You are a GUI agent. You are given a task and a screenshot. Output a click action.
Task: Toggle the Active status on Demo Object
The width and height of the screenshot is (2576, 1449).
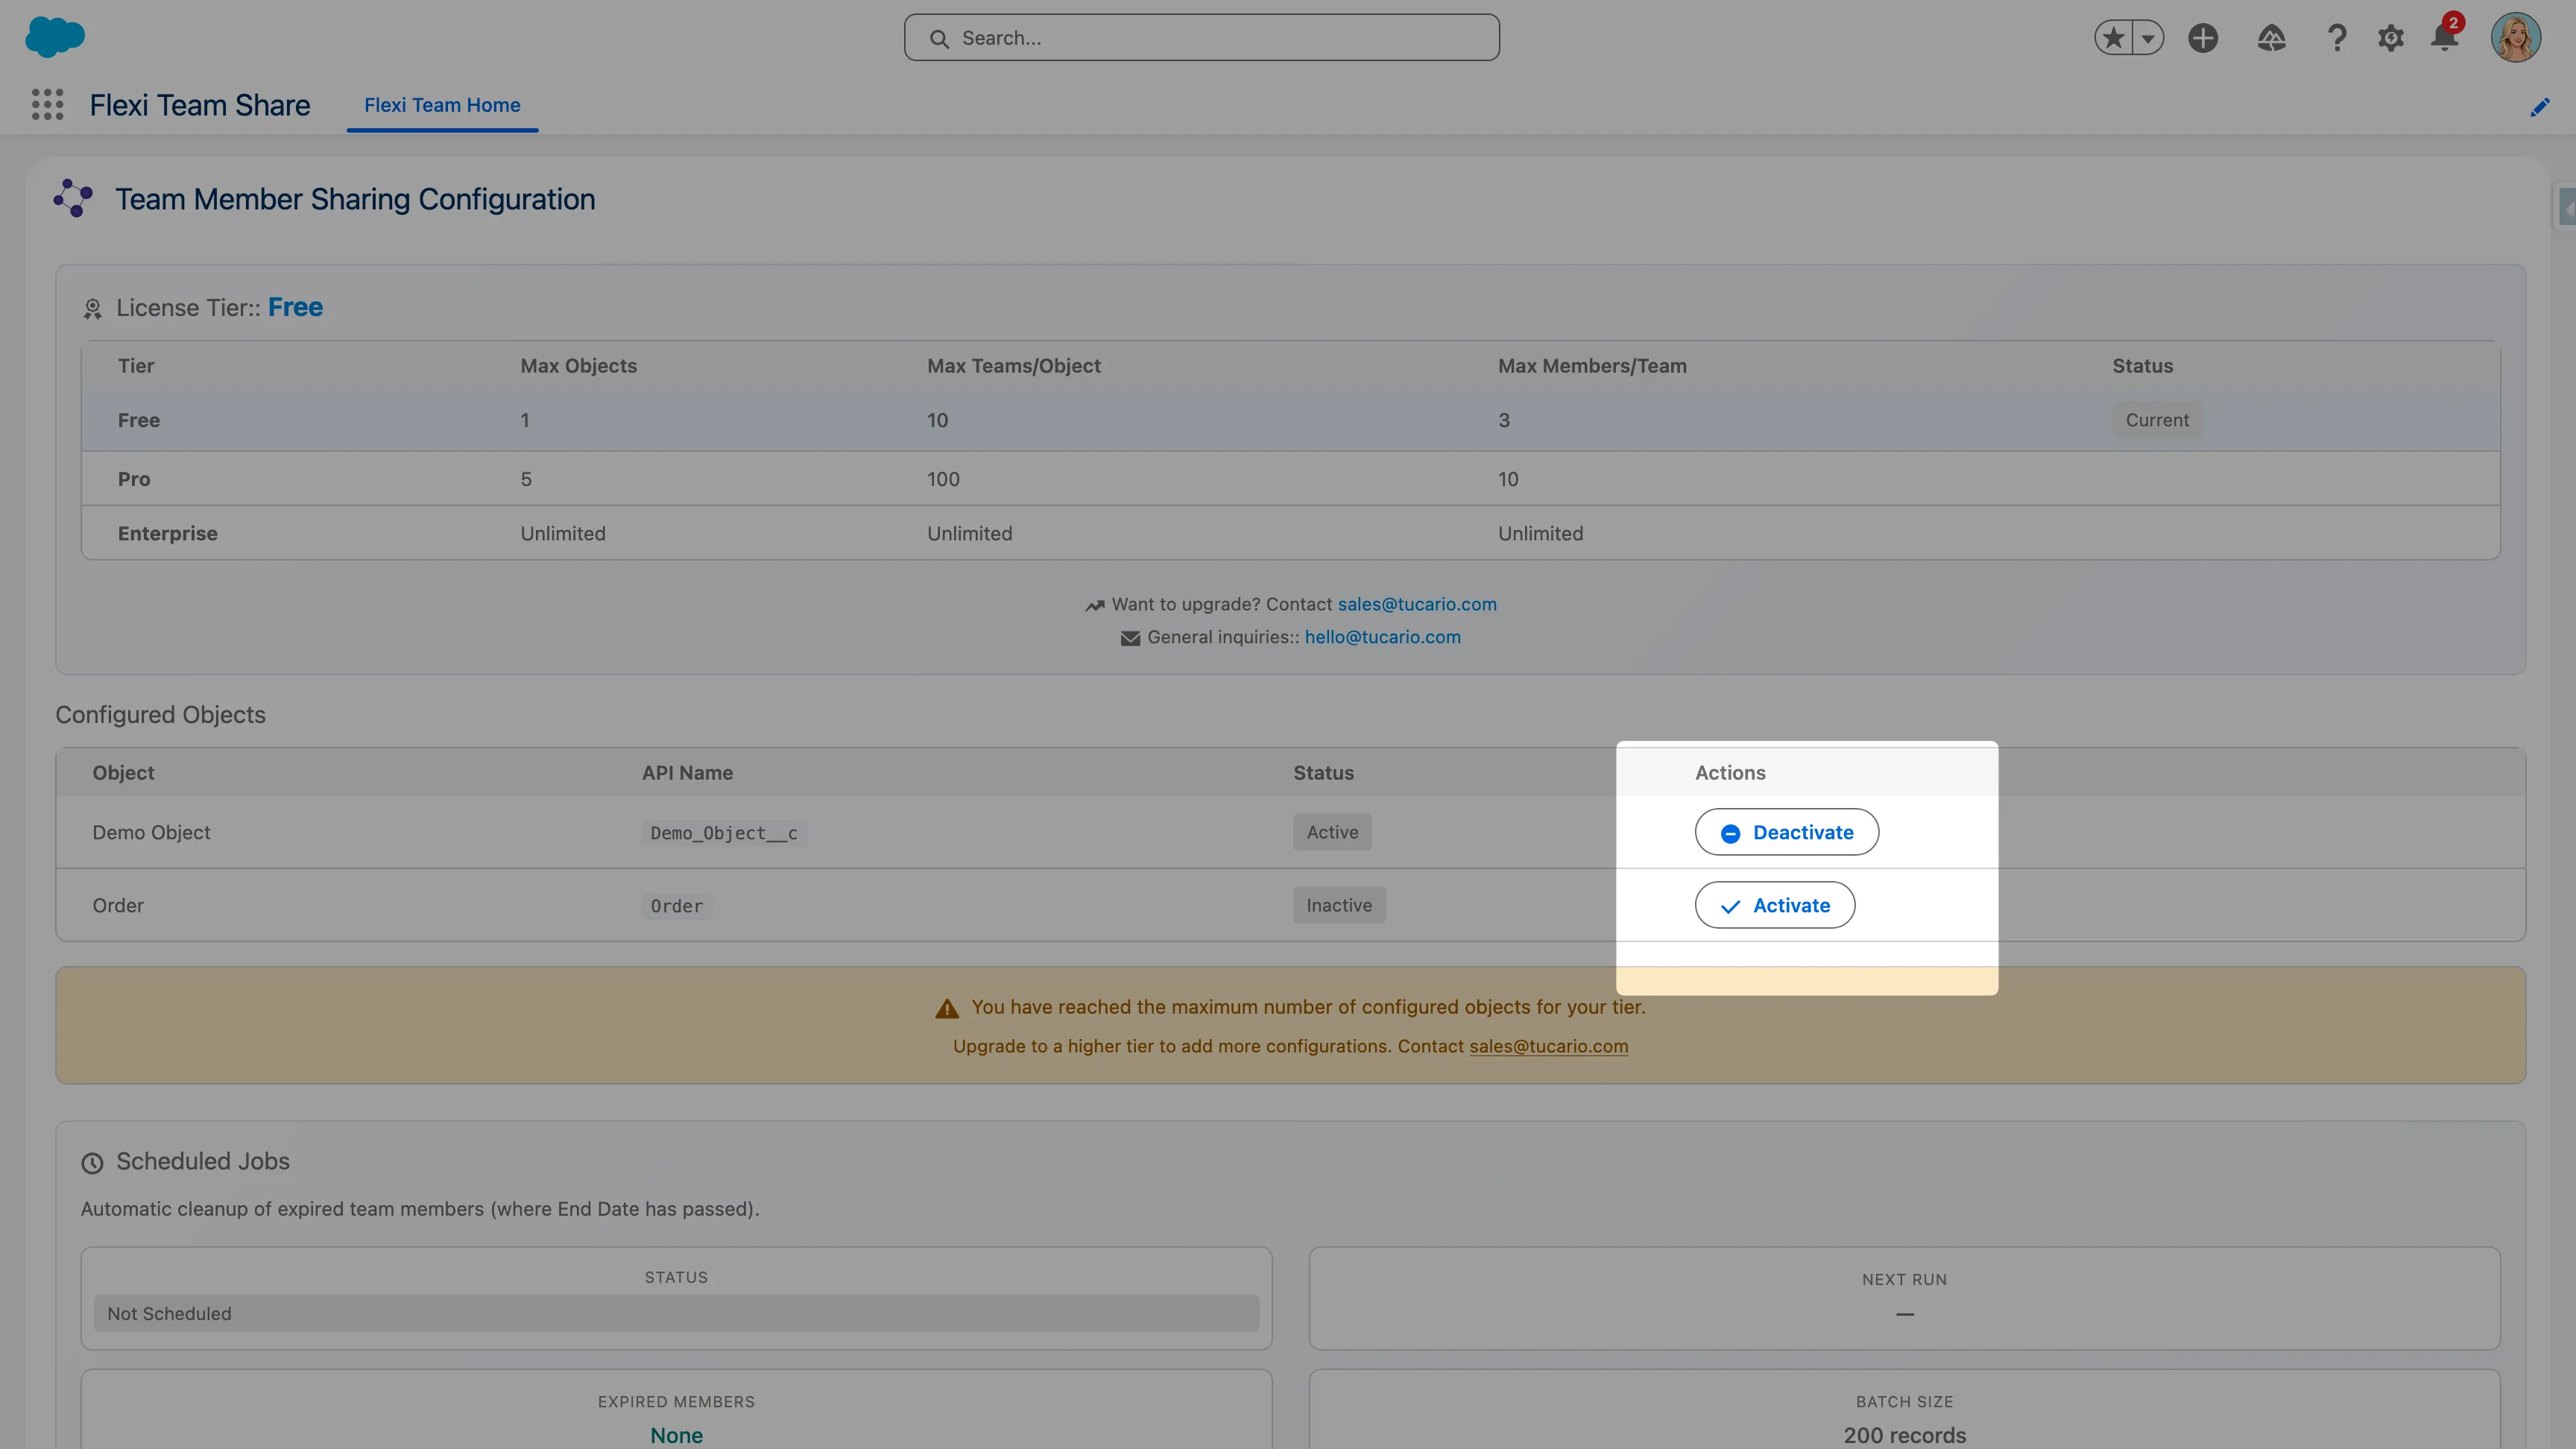click(1332, 831)
